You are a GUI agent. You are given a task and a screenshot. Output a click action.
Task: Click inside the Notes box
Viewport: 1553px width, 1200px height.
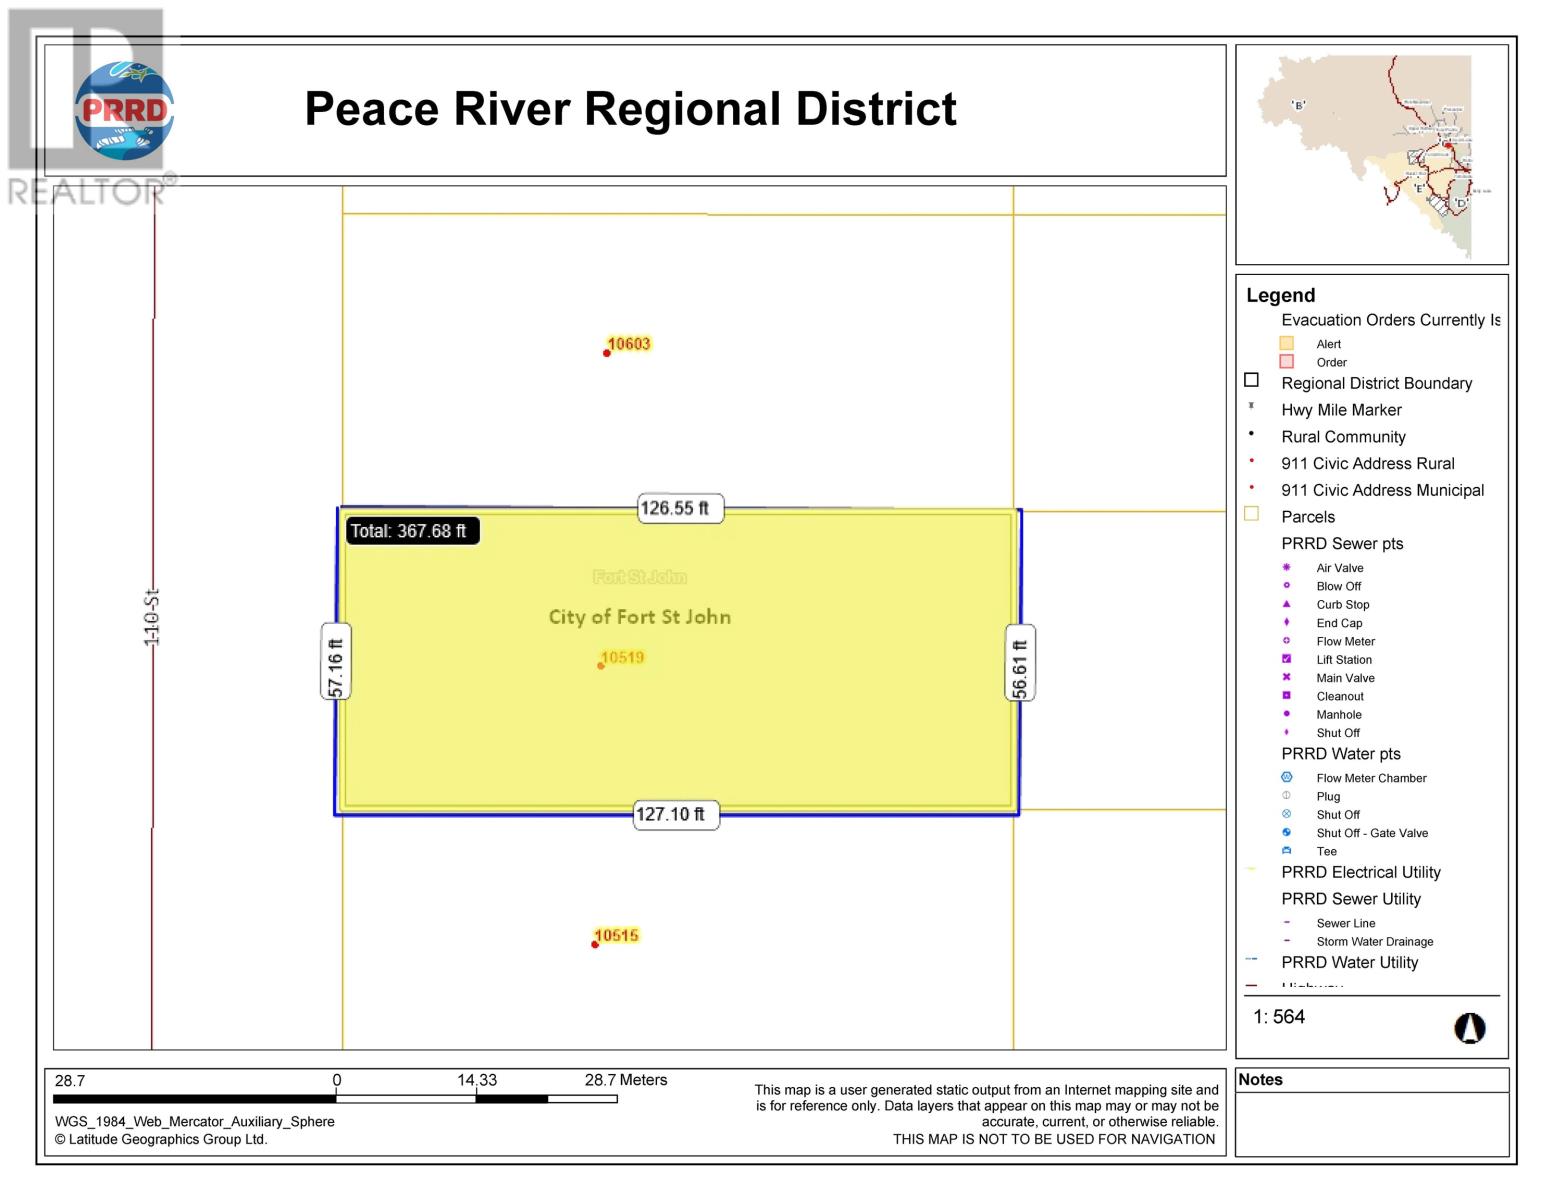tap(1372, 1124)
